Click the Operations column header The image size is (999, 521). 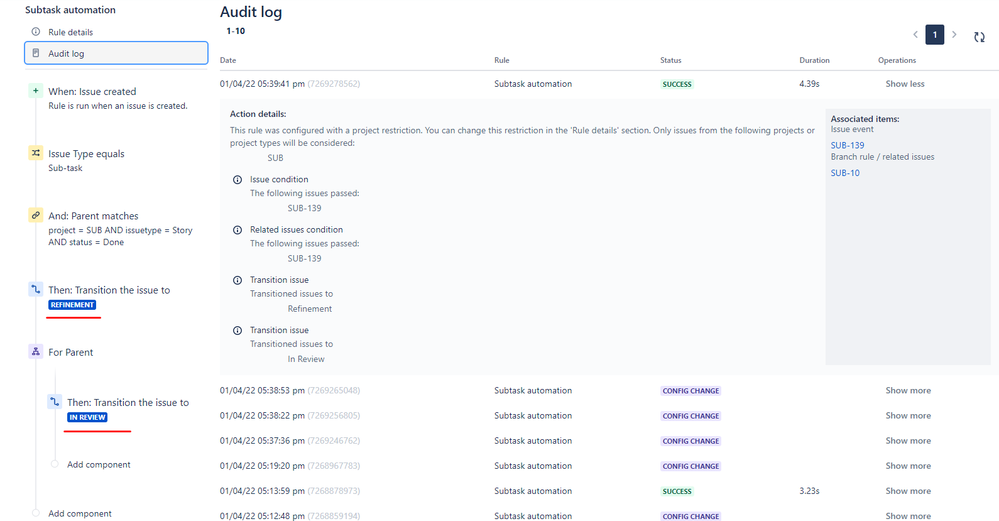tap(897, 60)
